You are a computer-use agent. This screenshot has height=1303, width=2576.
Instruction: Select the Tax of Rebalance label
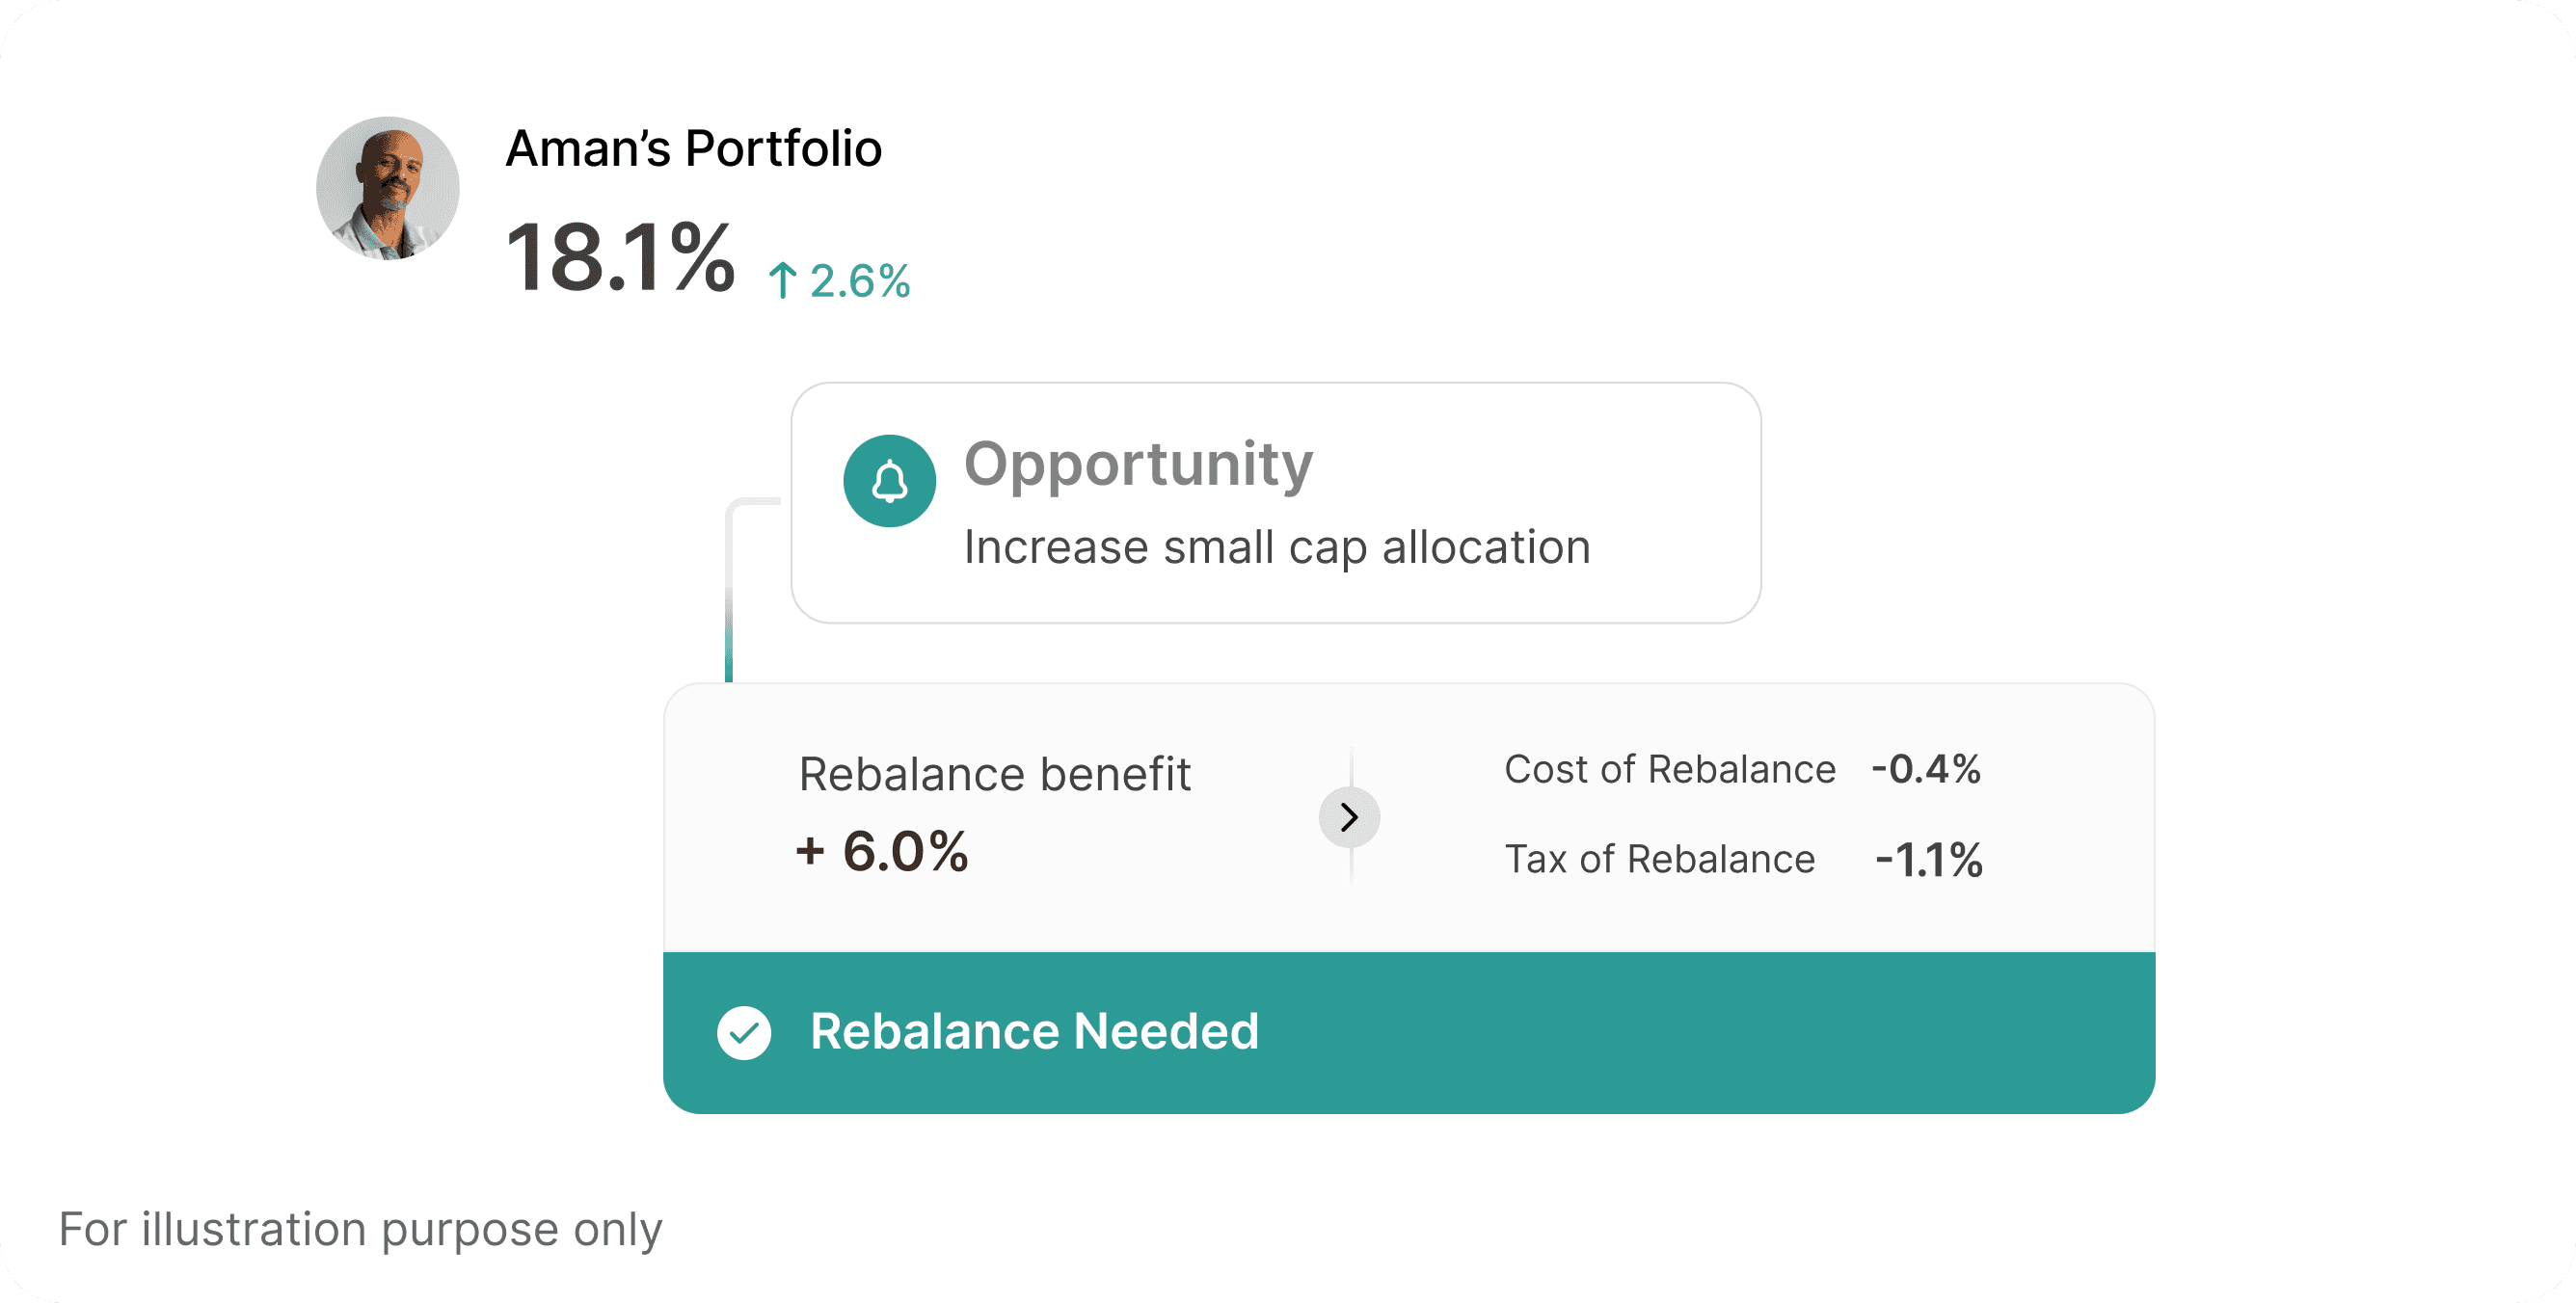click(1659, 859)
